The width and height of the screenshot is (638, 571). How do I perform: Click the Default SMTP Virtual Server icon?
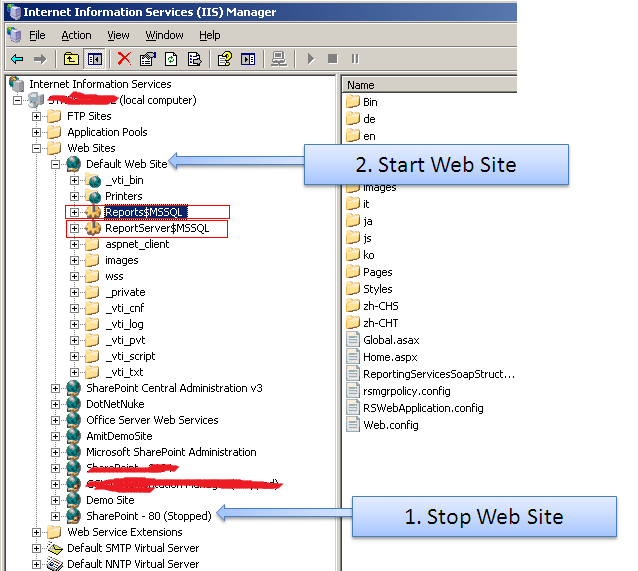pos(55,548)
